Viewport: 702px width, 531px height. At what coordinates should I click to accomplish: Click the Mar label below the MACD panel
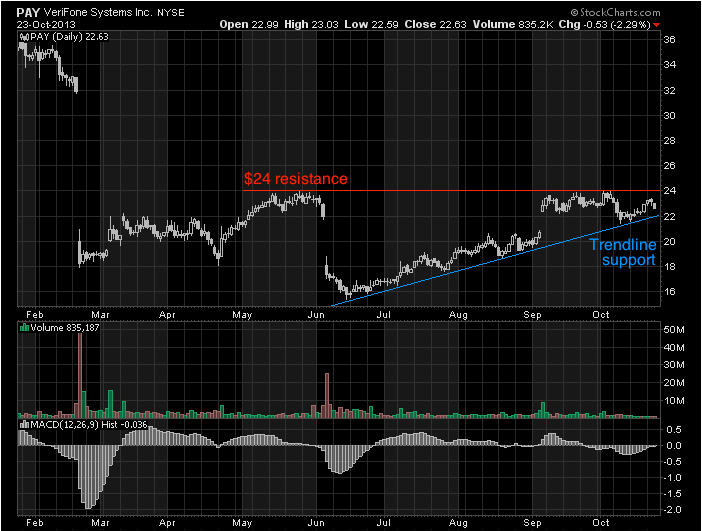(100, 522)
